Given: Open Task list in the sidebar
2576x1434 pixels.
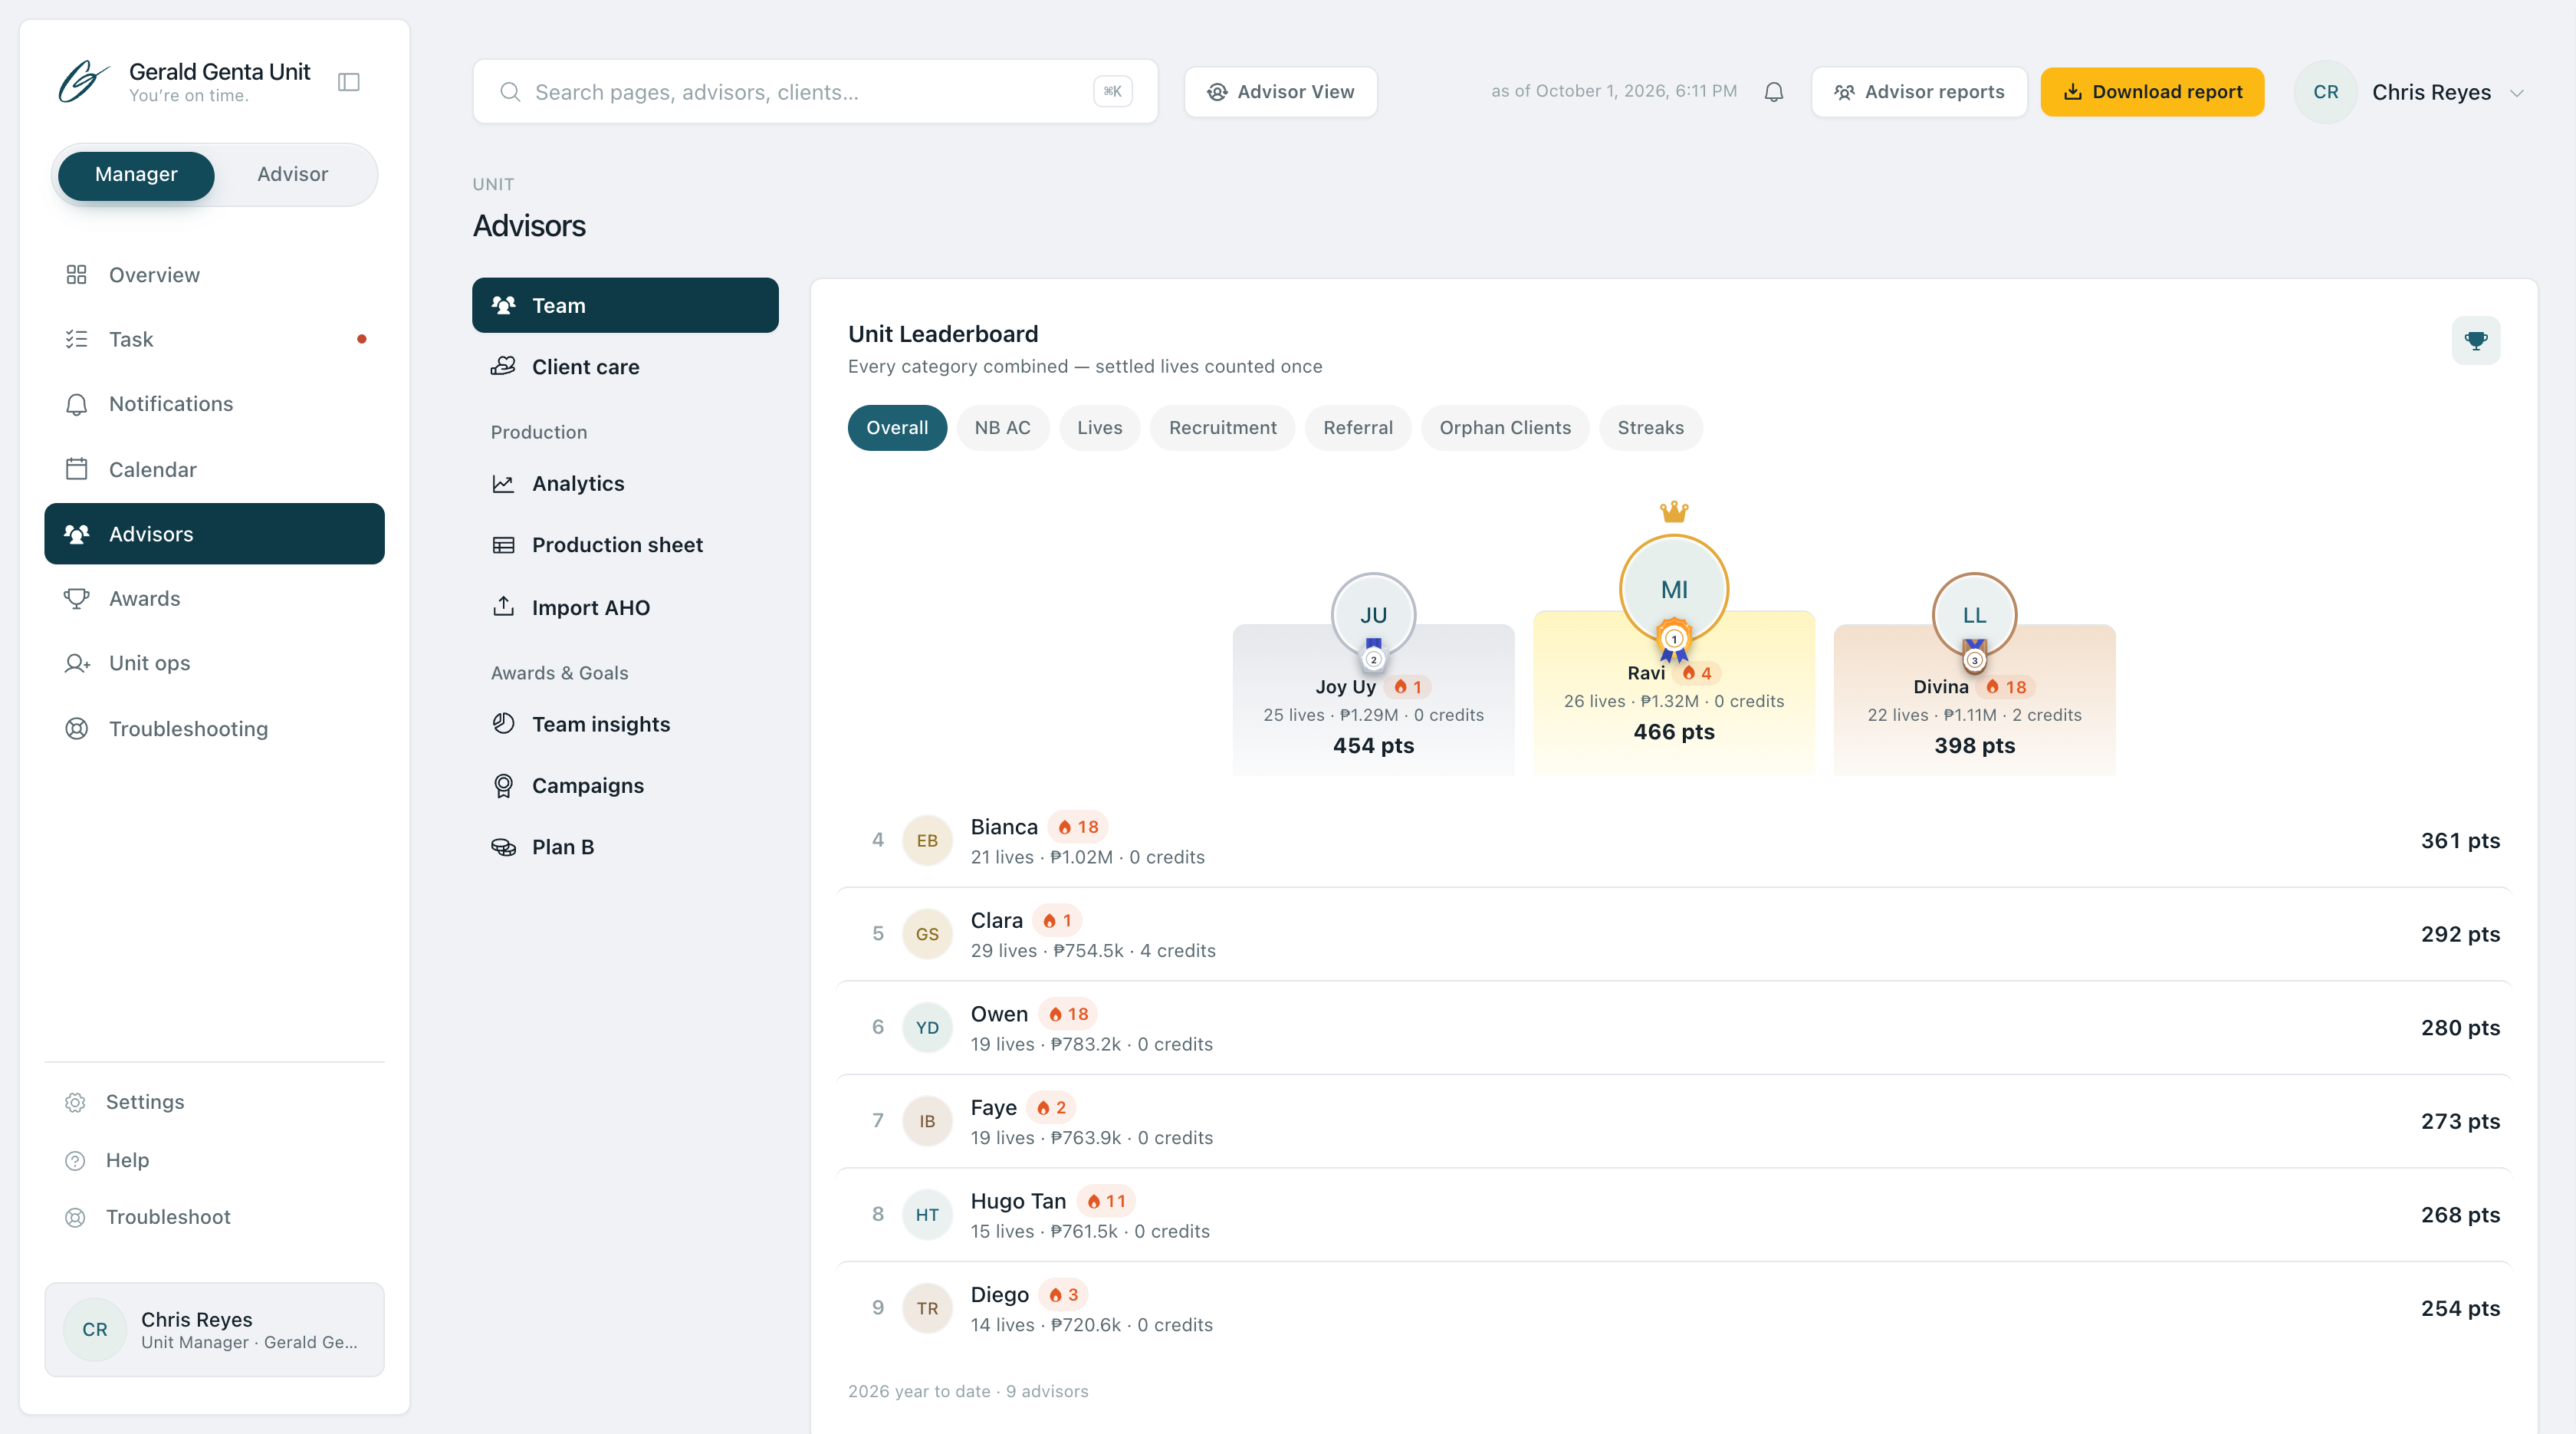Looking at the screenshot, I should tap(214, 339).
